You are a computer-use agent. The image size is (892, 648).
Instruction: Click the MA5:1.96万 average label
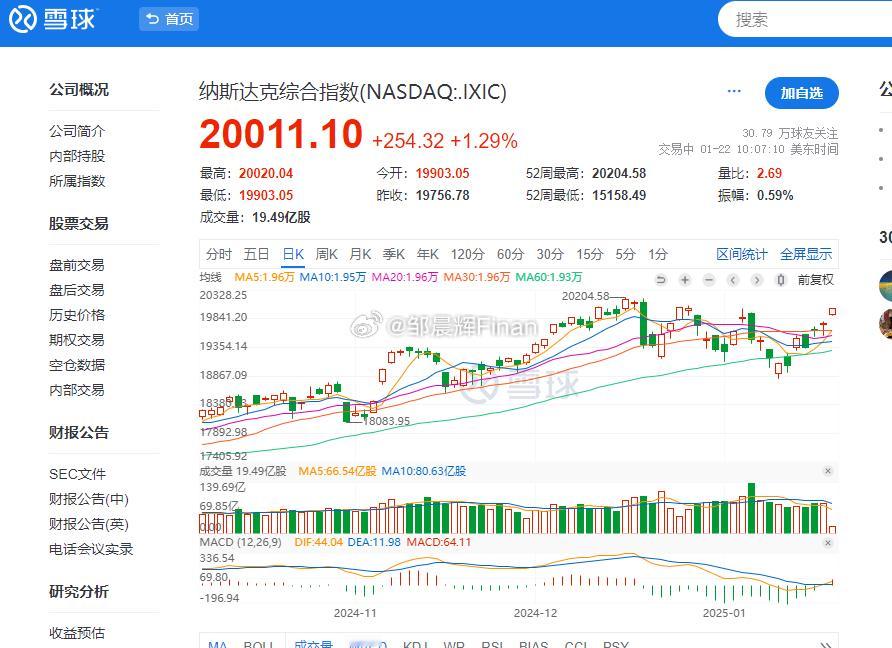[x=264, y=277]
